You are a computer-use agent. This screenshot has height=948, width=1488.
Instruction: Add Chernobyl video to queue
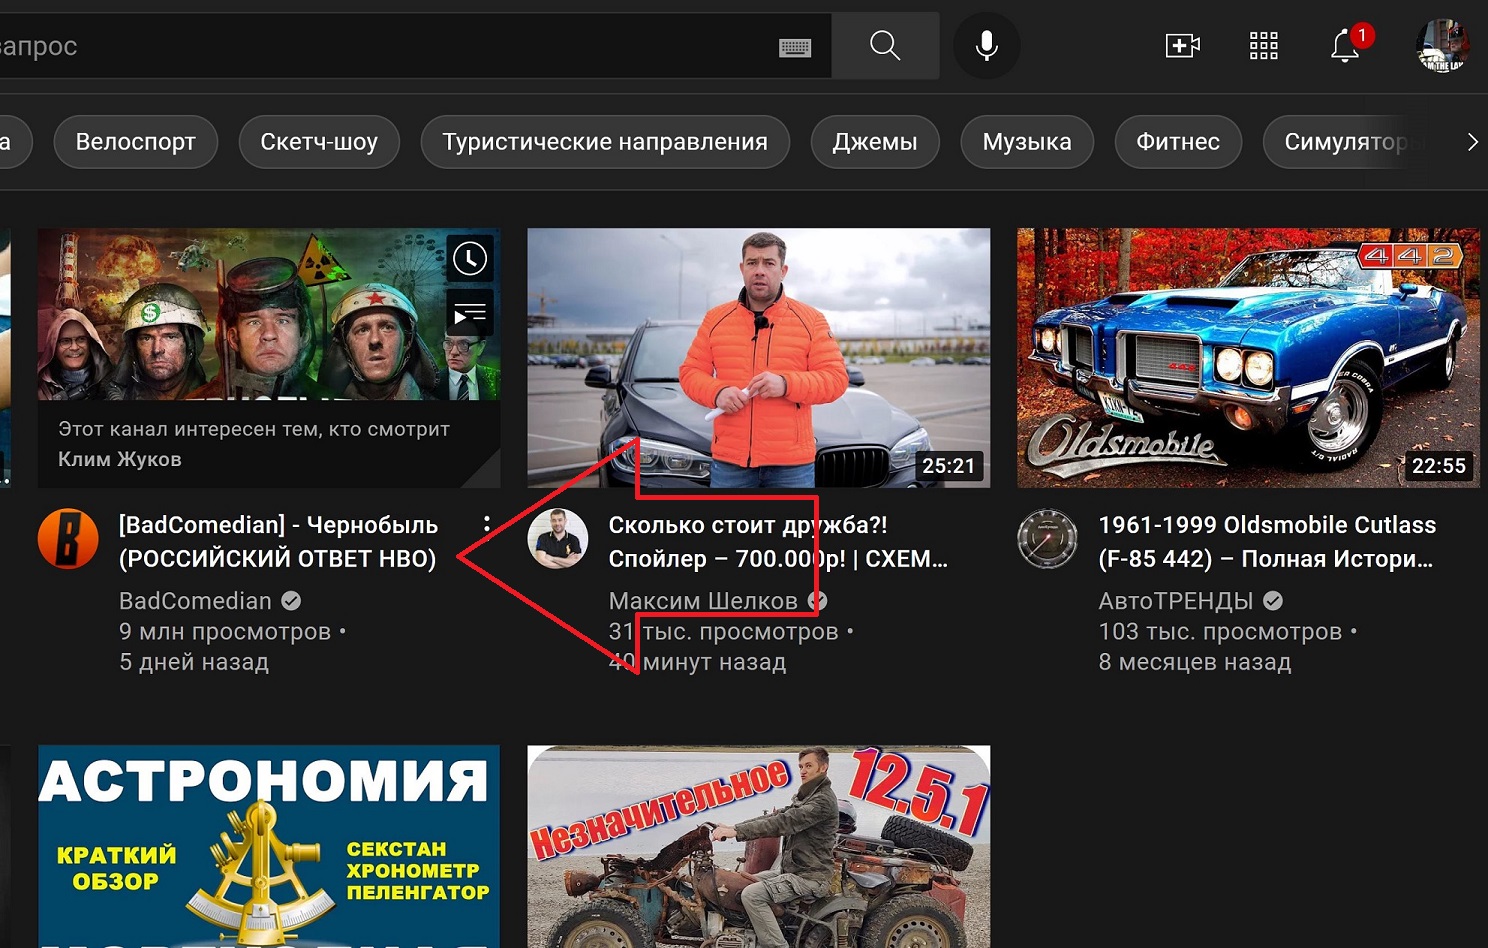470,314
